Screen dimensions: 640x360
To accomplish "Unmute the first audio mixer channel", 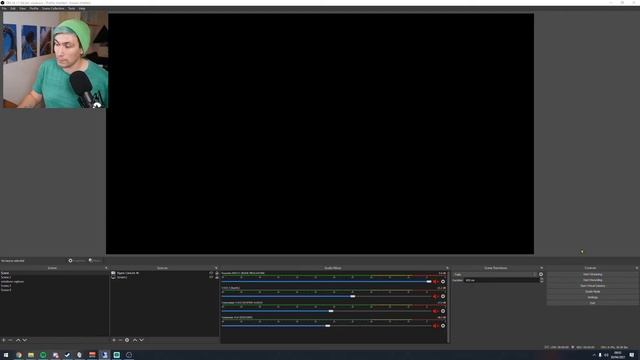I will (436, 282).
